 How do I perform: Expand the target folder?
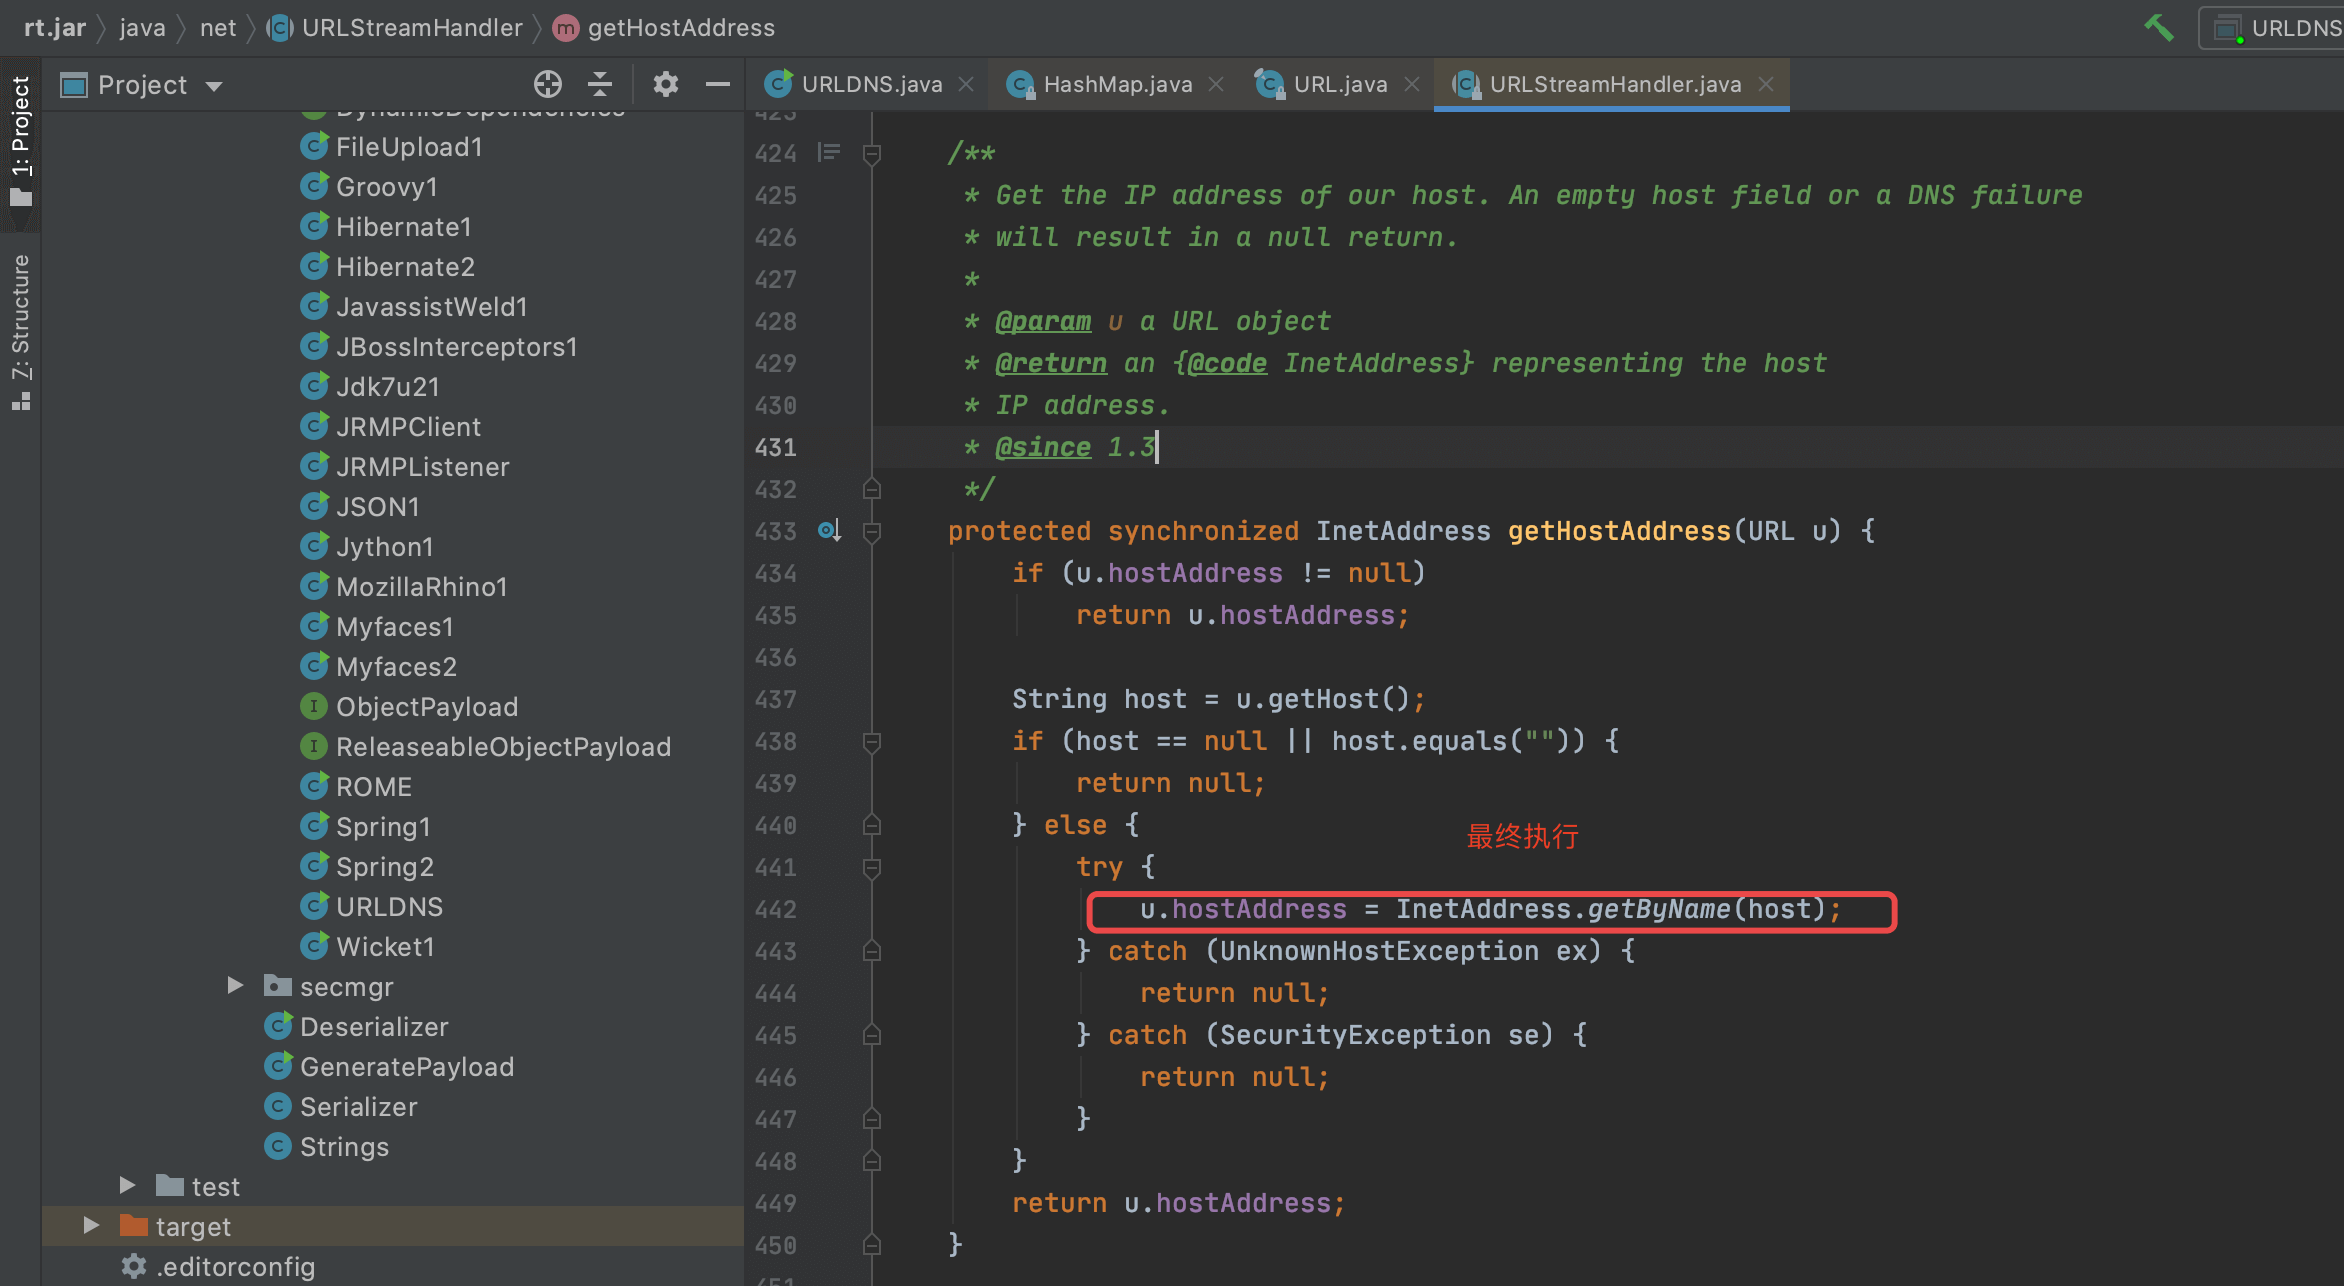coord(91,1226)
